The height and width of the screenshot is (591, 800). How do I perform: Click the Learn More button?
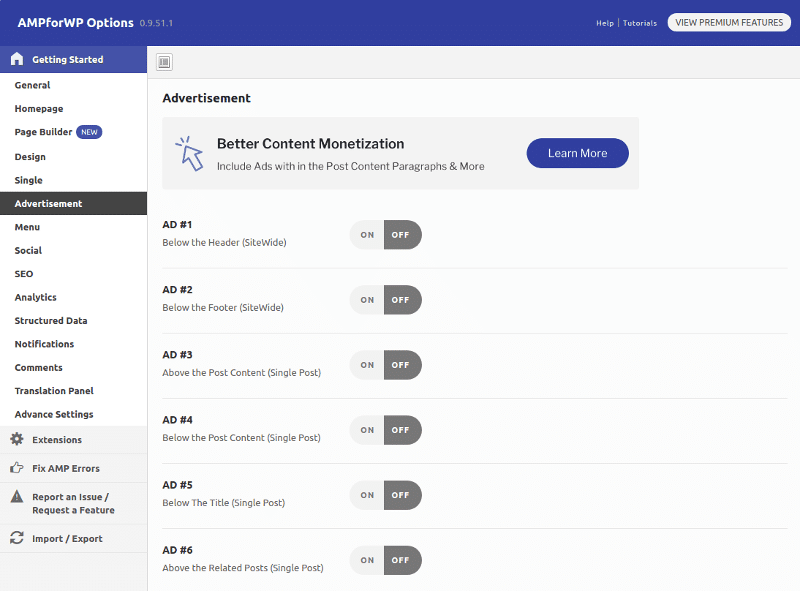coord(578,153)
